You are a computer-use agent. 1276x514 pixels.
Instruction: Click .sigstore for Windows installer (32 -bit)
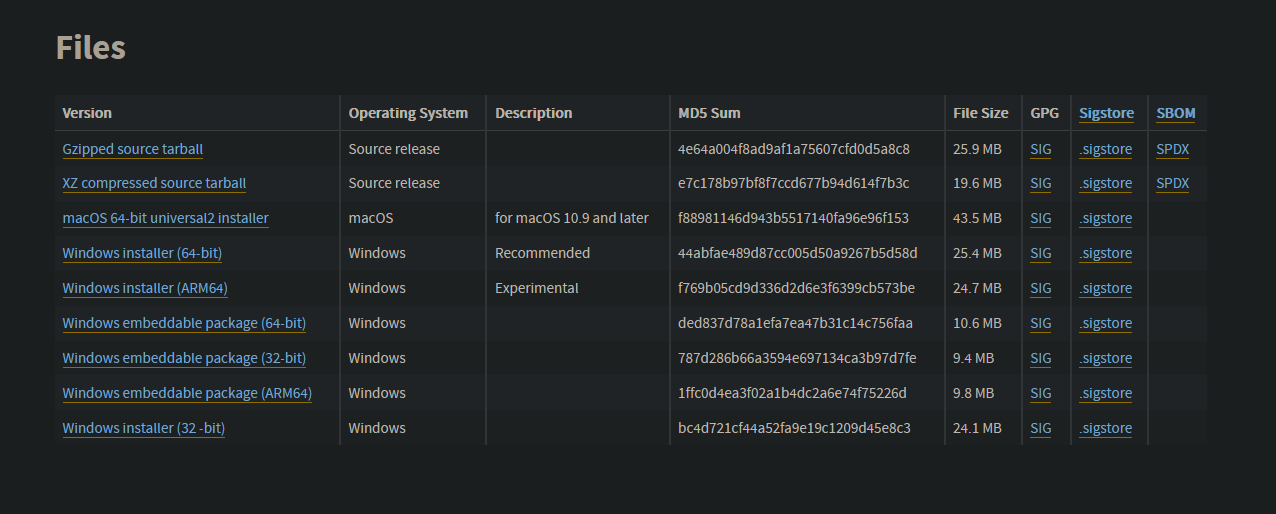pos(1106,428)
